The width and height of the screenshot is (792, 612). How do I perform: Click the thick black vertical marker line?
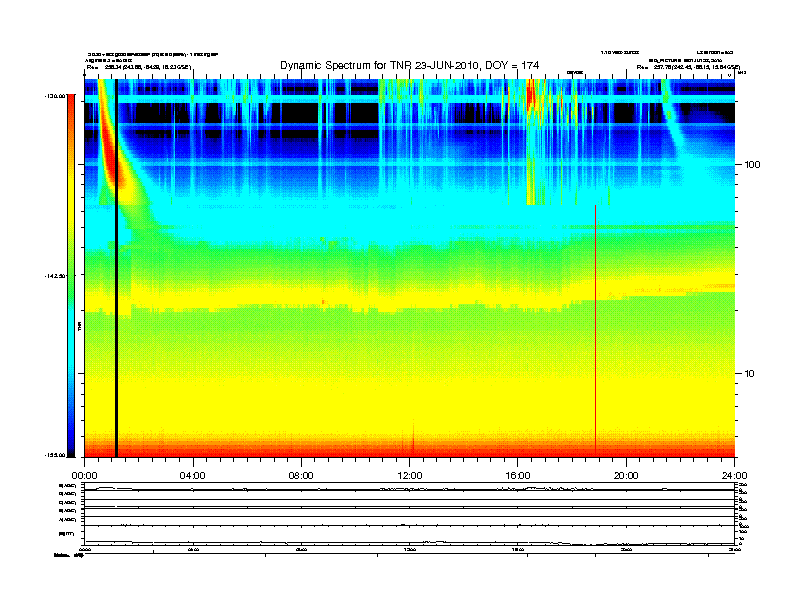tap(116, 268)
